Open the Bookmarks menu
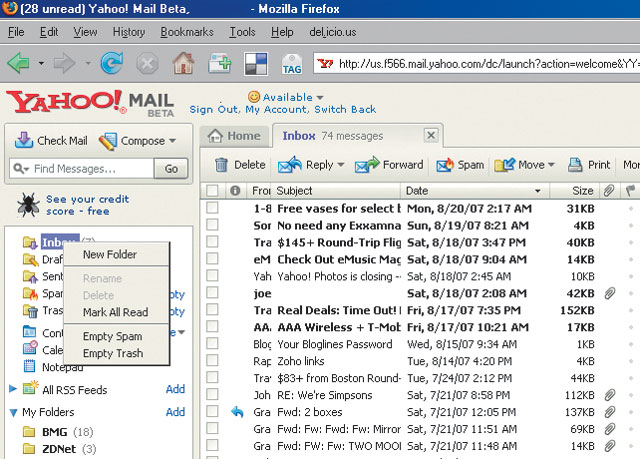The image size is (640, 459). pyautogui.click(x=187, y=32)
